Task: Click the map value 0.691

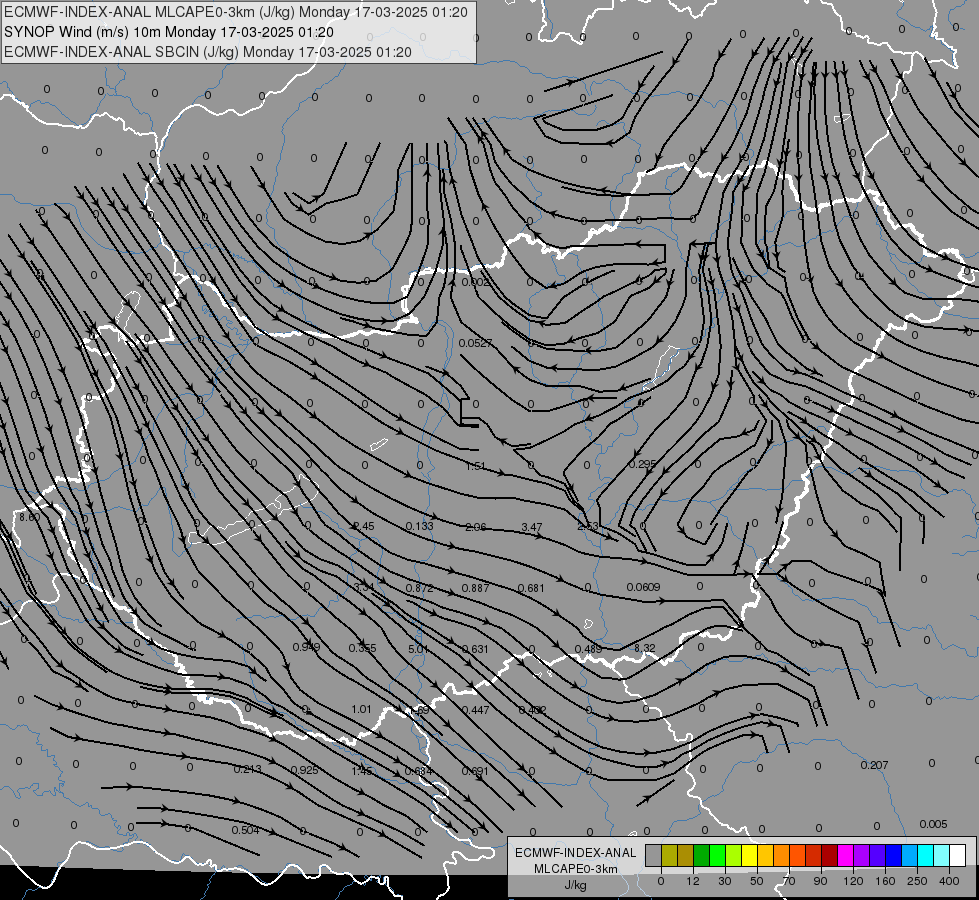Action: click(475, 771)
